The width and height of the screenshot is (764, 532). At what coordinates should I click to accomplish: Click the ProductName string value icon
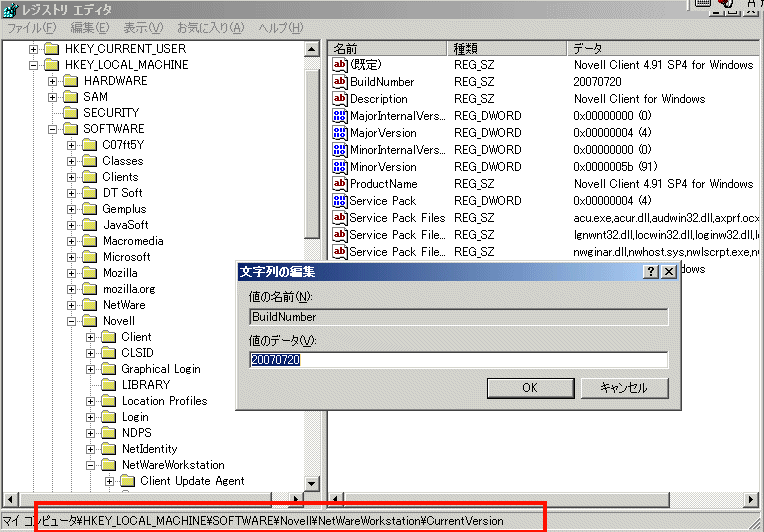(340, 184)
